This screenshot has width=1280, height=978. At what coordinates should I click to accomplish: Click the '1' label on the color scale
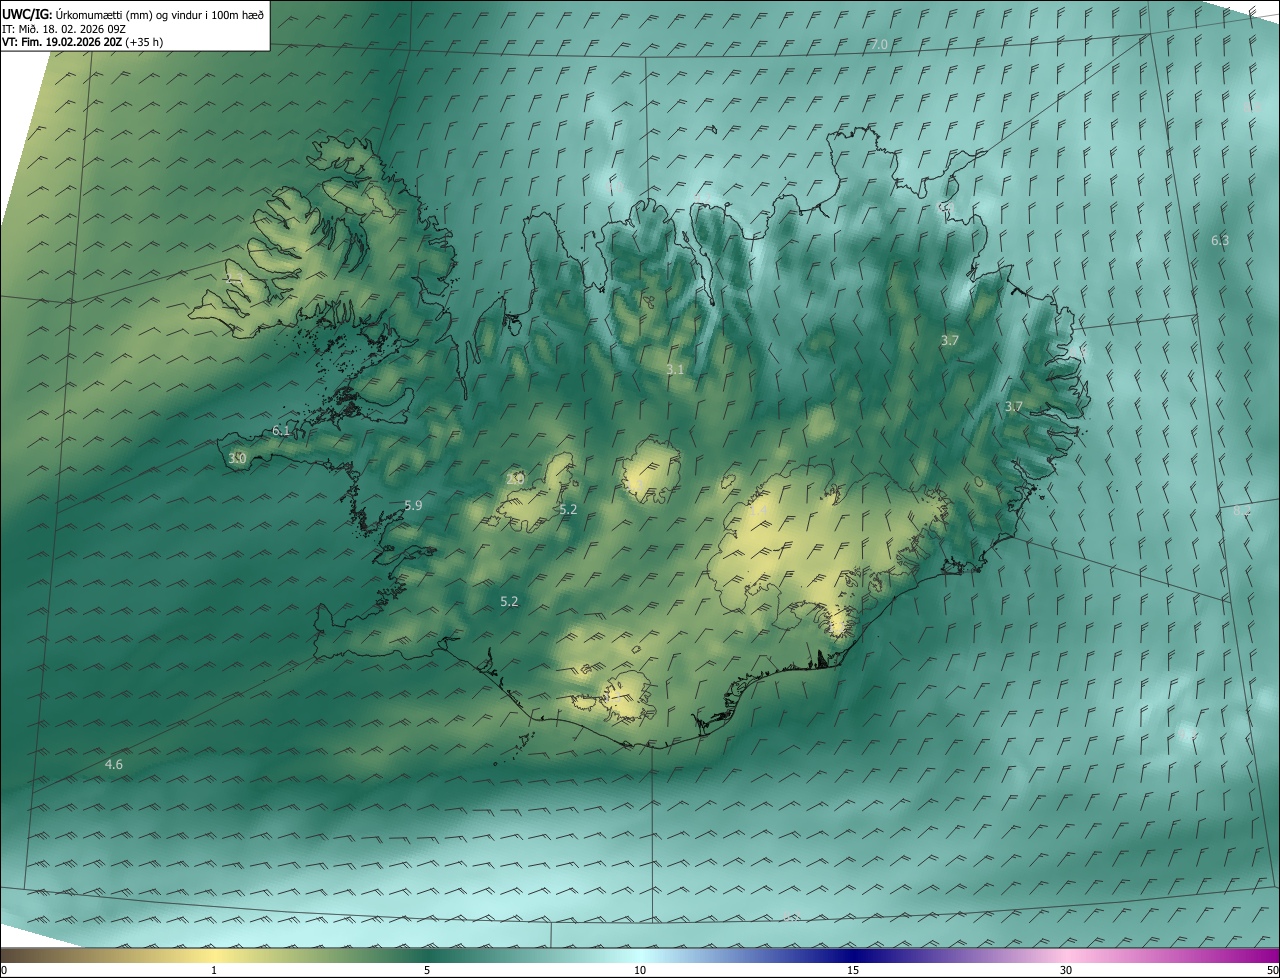click(x=214, y=970)
